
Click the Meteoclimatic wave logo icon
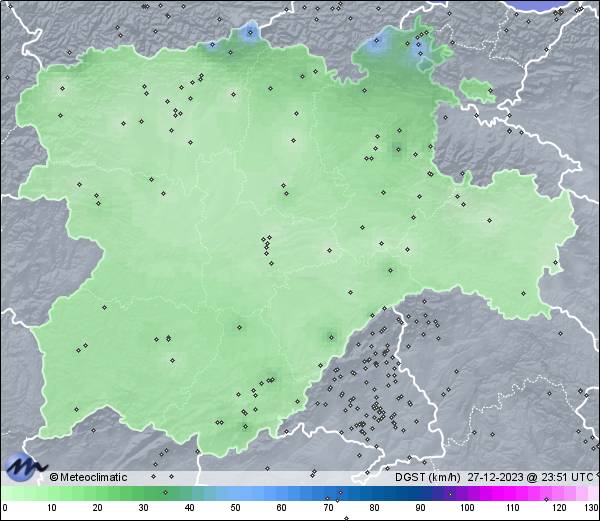[24, 466]
